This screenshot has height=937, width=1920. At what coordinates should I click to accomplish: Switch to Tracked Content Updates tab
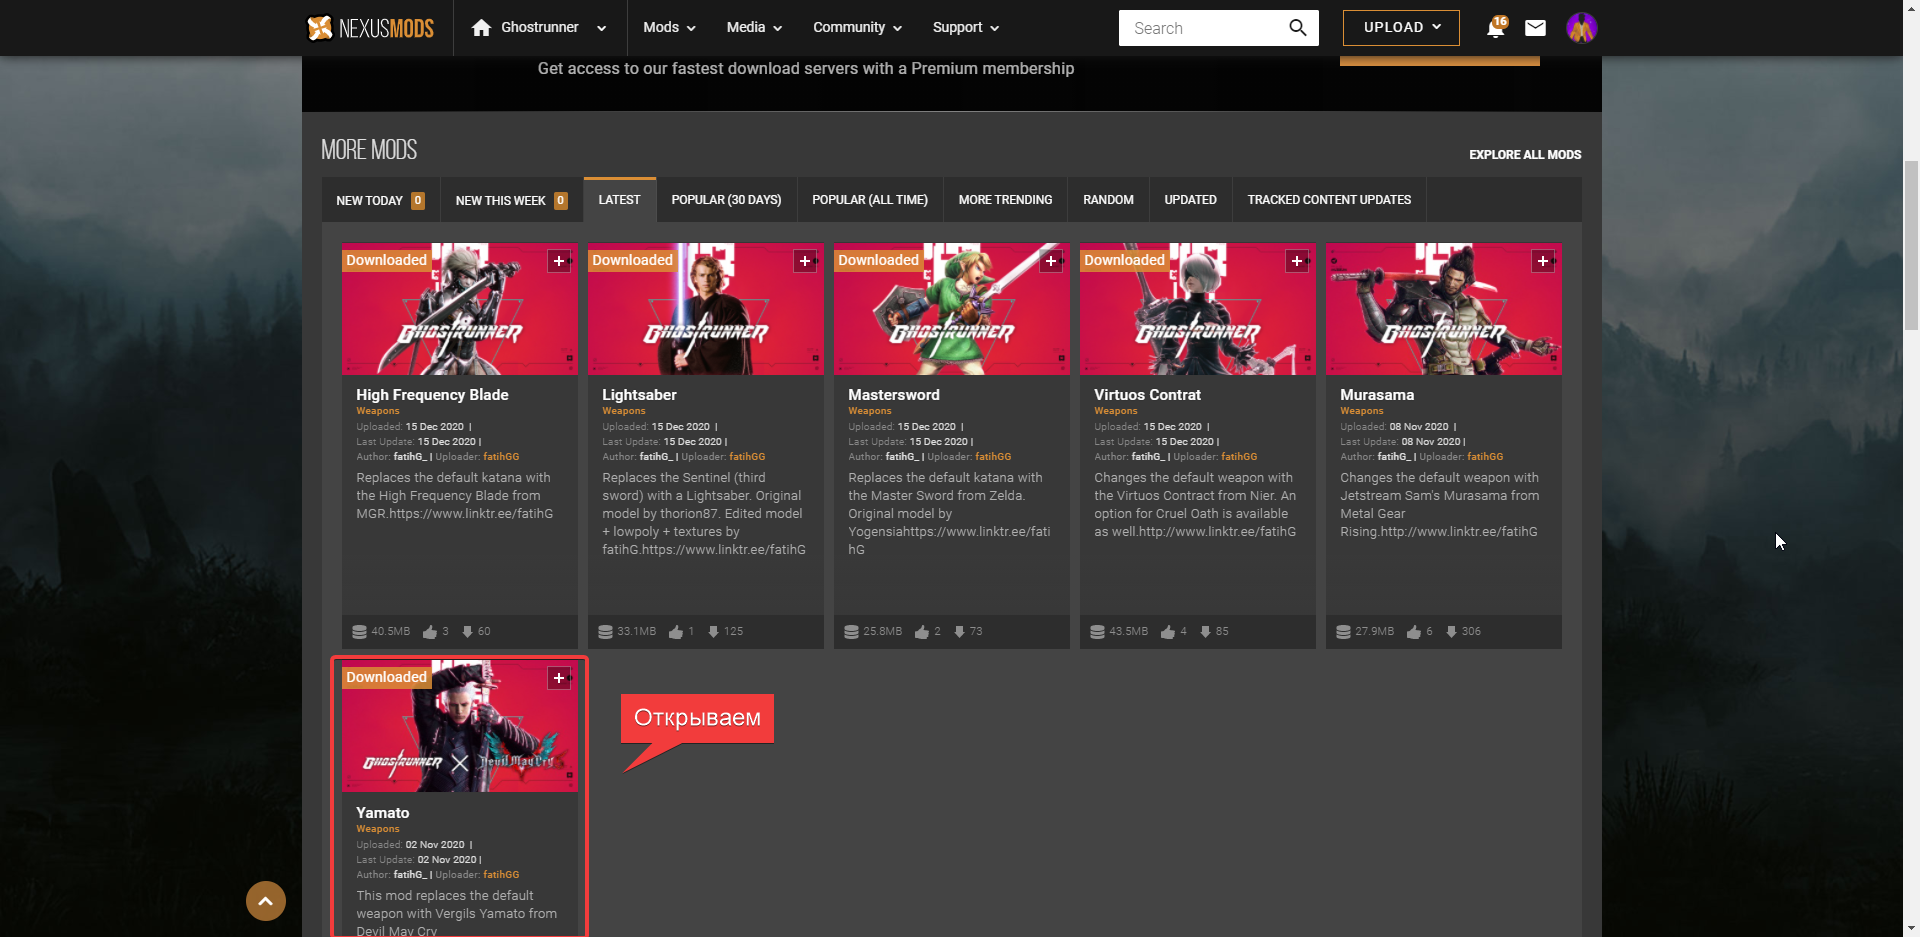(1329, 200)
